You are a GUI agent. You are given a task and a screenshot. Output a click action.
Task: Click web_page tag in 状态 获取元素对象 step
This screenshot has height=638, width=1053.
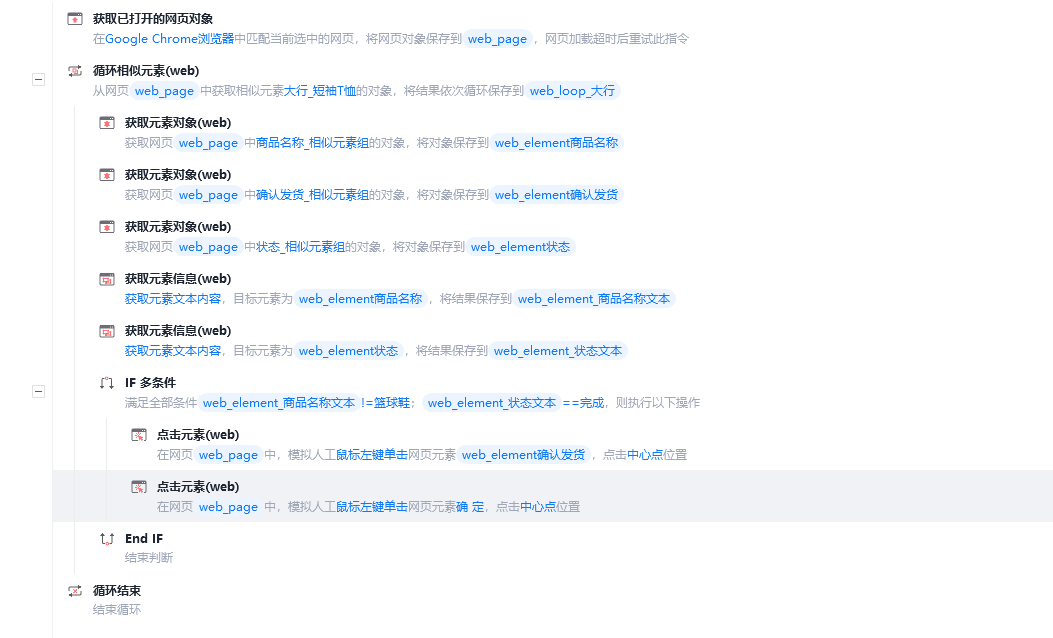[208, 247]
